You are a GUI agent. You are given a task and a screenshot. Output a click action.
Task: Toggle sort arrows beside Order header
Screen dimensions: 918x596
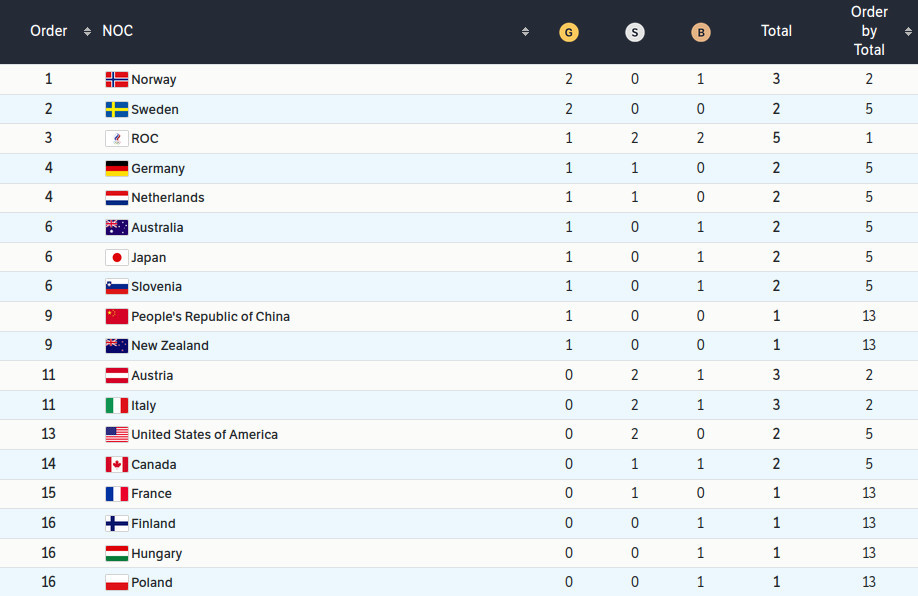click(88, 32)
